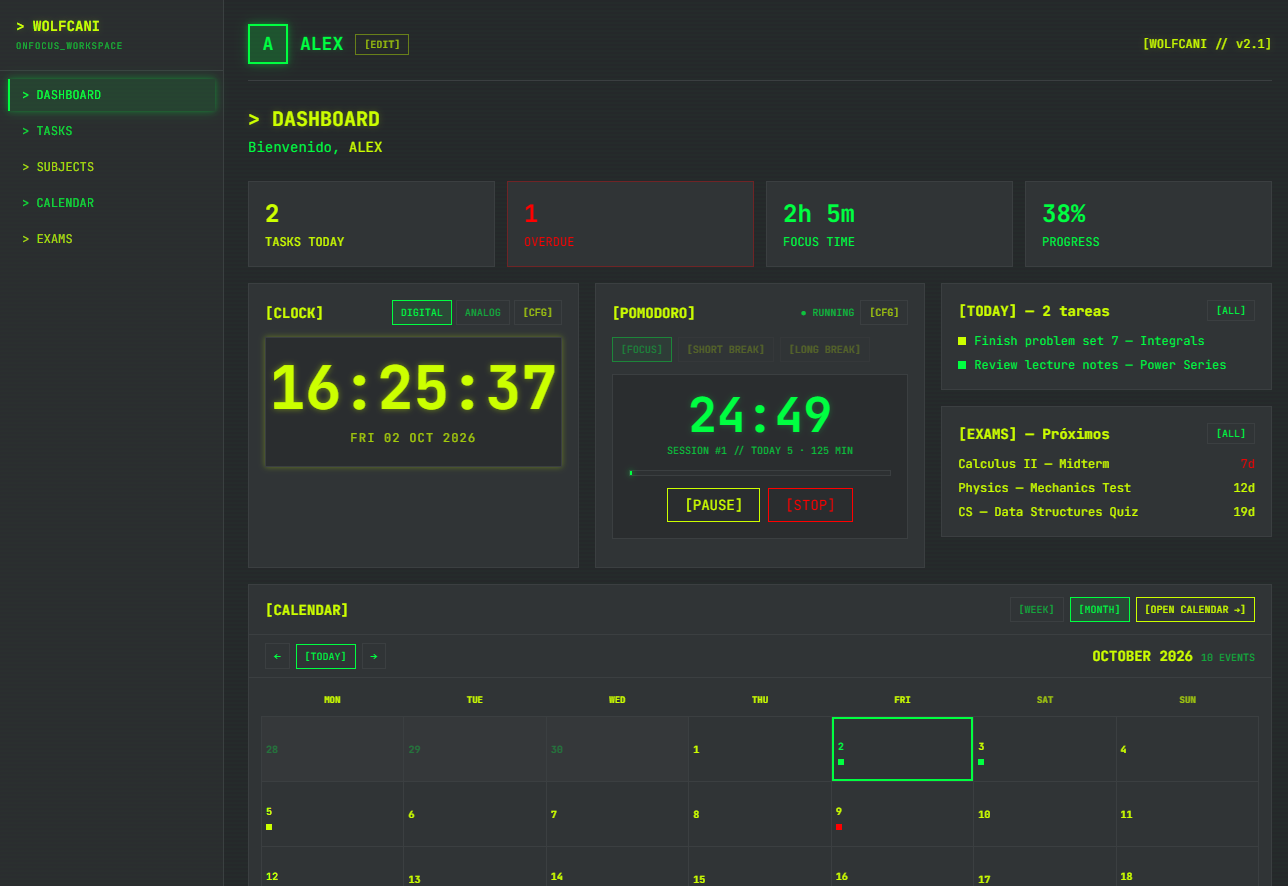Click All in Today tasks panel

(x=1231, y=311)
